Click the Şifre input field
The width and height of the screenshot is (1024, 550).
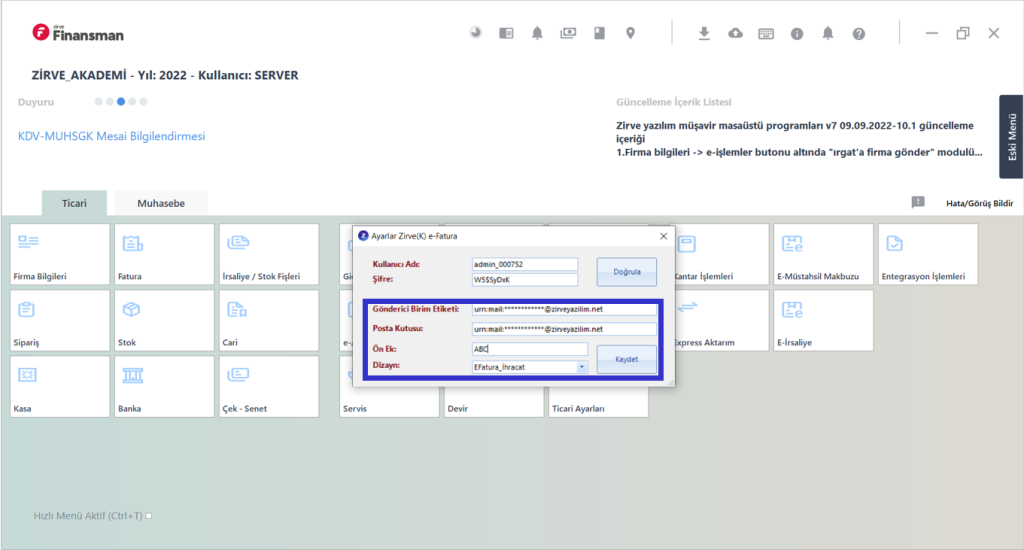(x=525, y=280)
